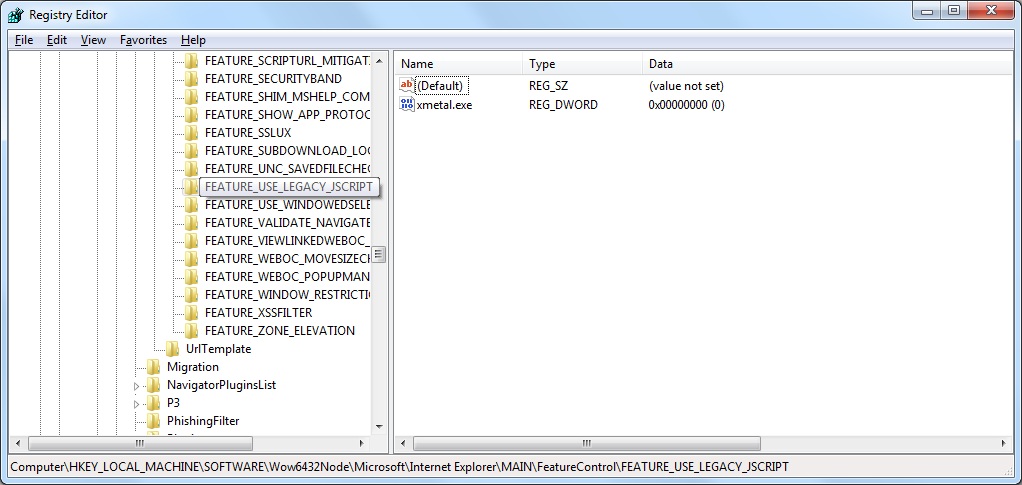Image resolution: width=1022 pixels, height=485 pixels.
Task: Click the FEATURE_USE_LEGACY_JSCRIPT folder icon
Action: tap(191, 186)
